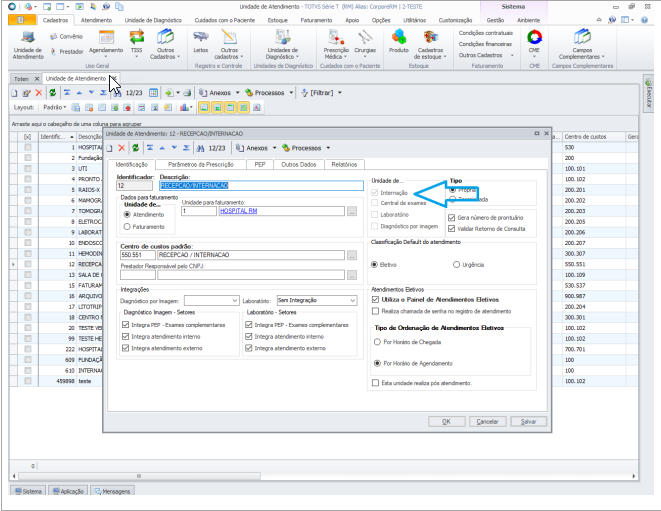661x511 pixels.
Task: Toggle Utiliza o Painel de Atendimentos Eletivos
Action: (375, 299)
